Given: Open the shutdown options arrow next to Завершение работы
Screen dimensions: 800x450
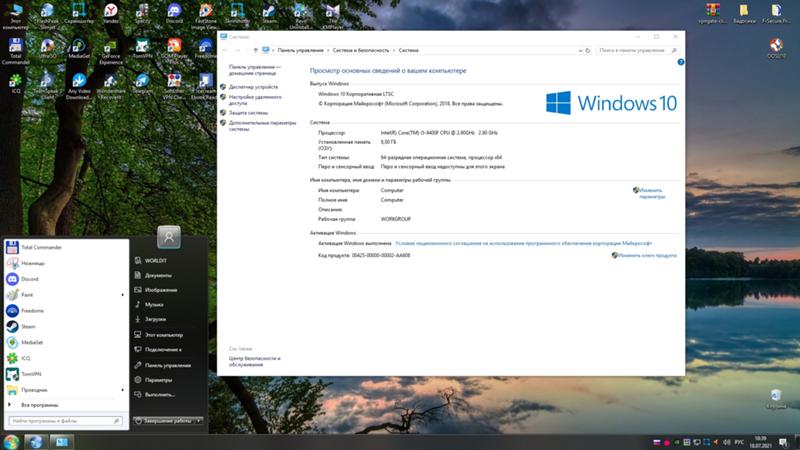Looking at the screenshot, I should (198, 421).
